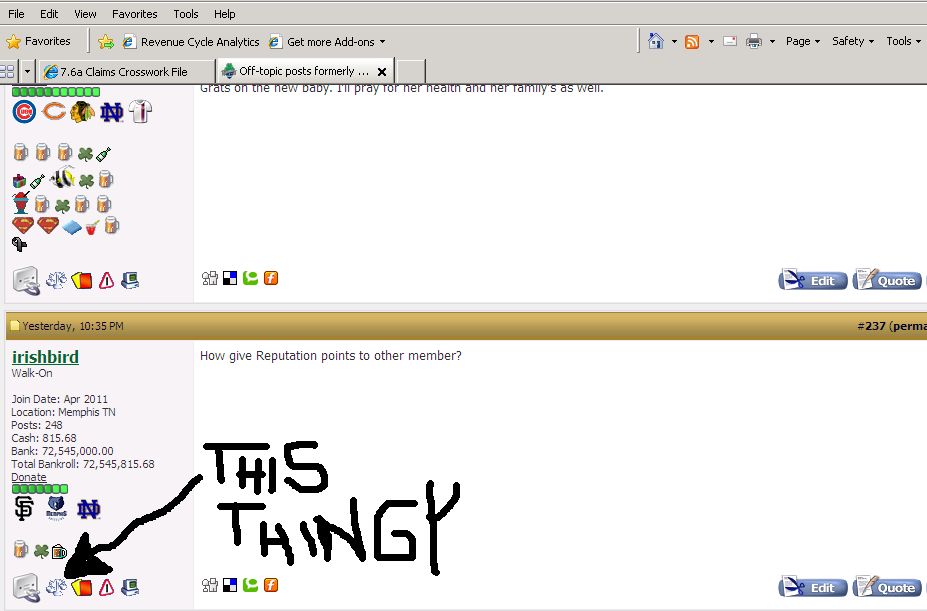Open the reputation scales icon for irishbird
This screenshot has width=927, height=611.
click(x=57, y=588)
